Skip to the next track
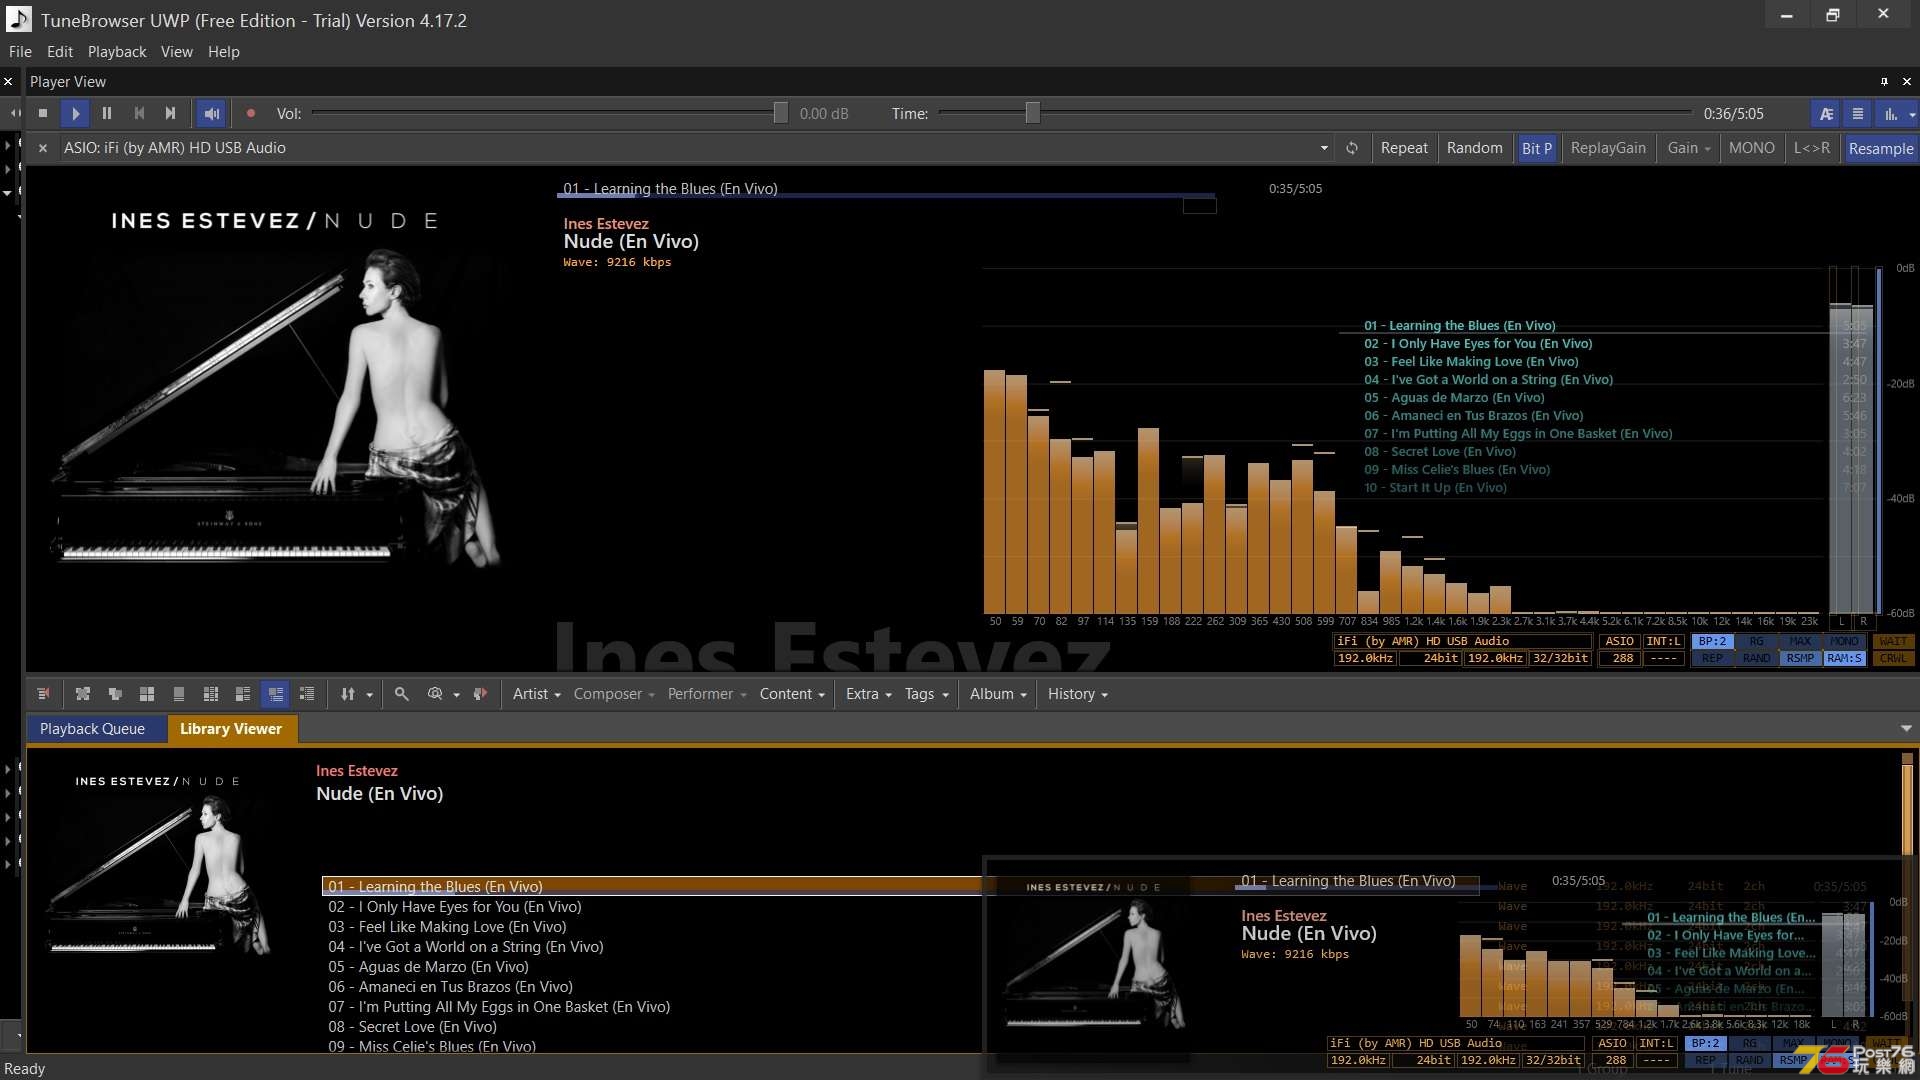Screen dimensions: 1920x1080 (x=171, y=114)
